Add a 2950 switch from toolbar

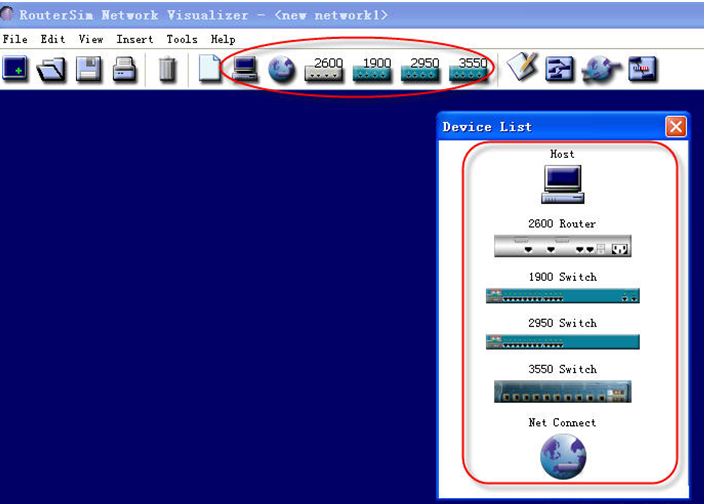pos(420,69)
